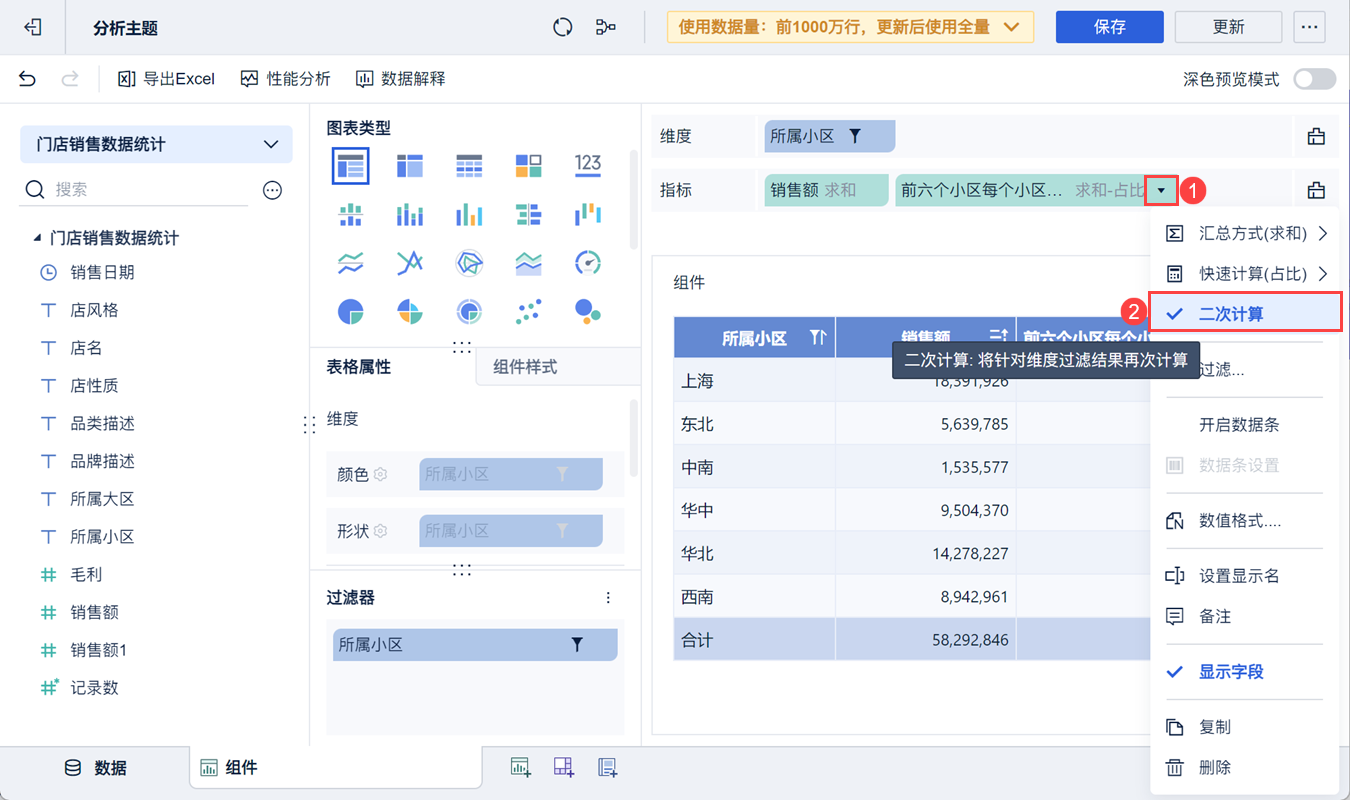
Task: Open the lineage diagram icon in header
Action: pos(605,27)
